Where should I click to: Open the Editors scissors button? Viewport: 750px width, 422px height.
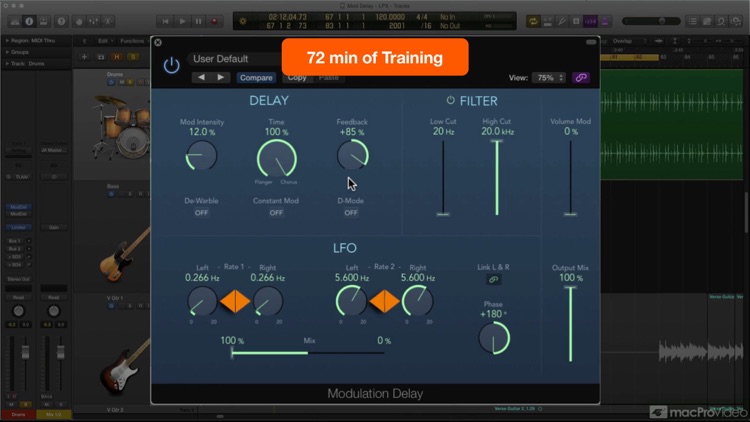coord(108,22)
